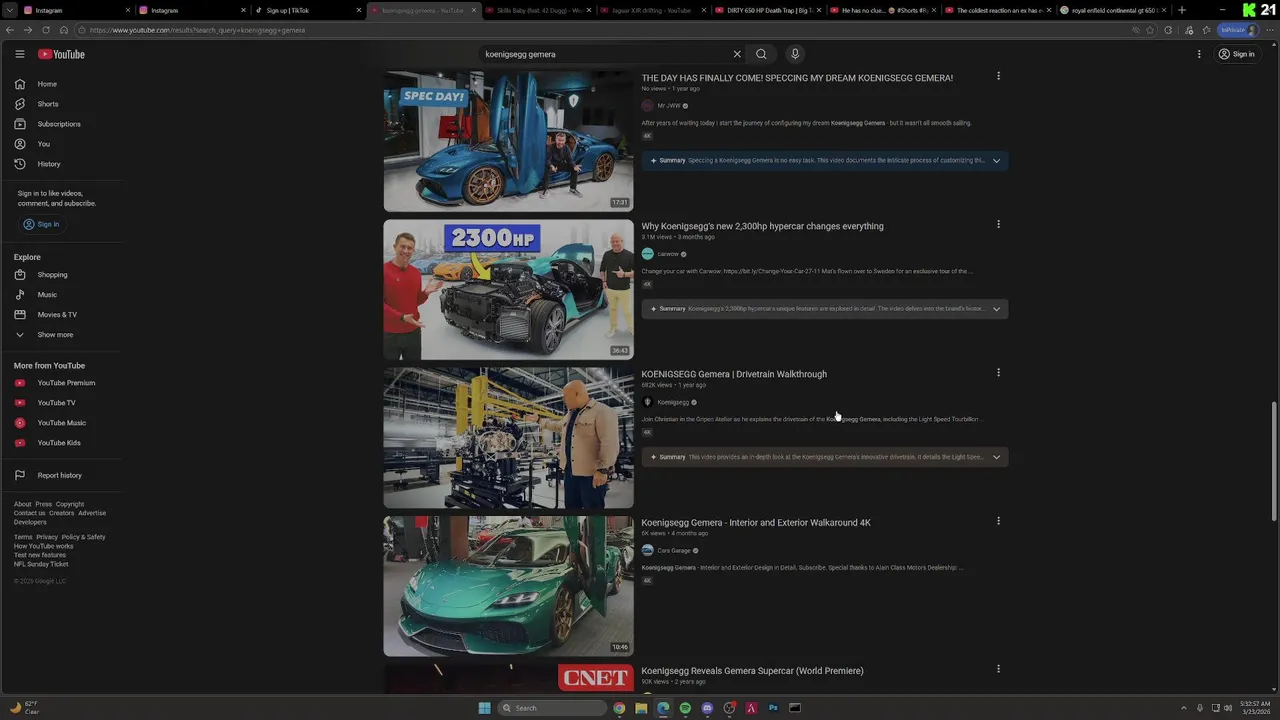Open Koenigsegg Gemera Drivetrain Walkthrough title

coord(734,374)
